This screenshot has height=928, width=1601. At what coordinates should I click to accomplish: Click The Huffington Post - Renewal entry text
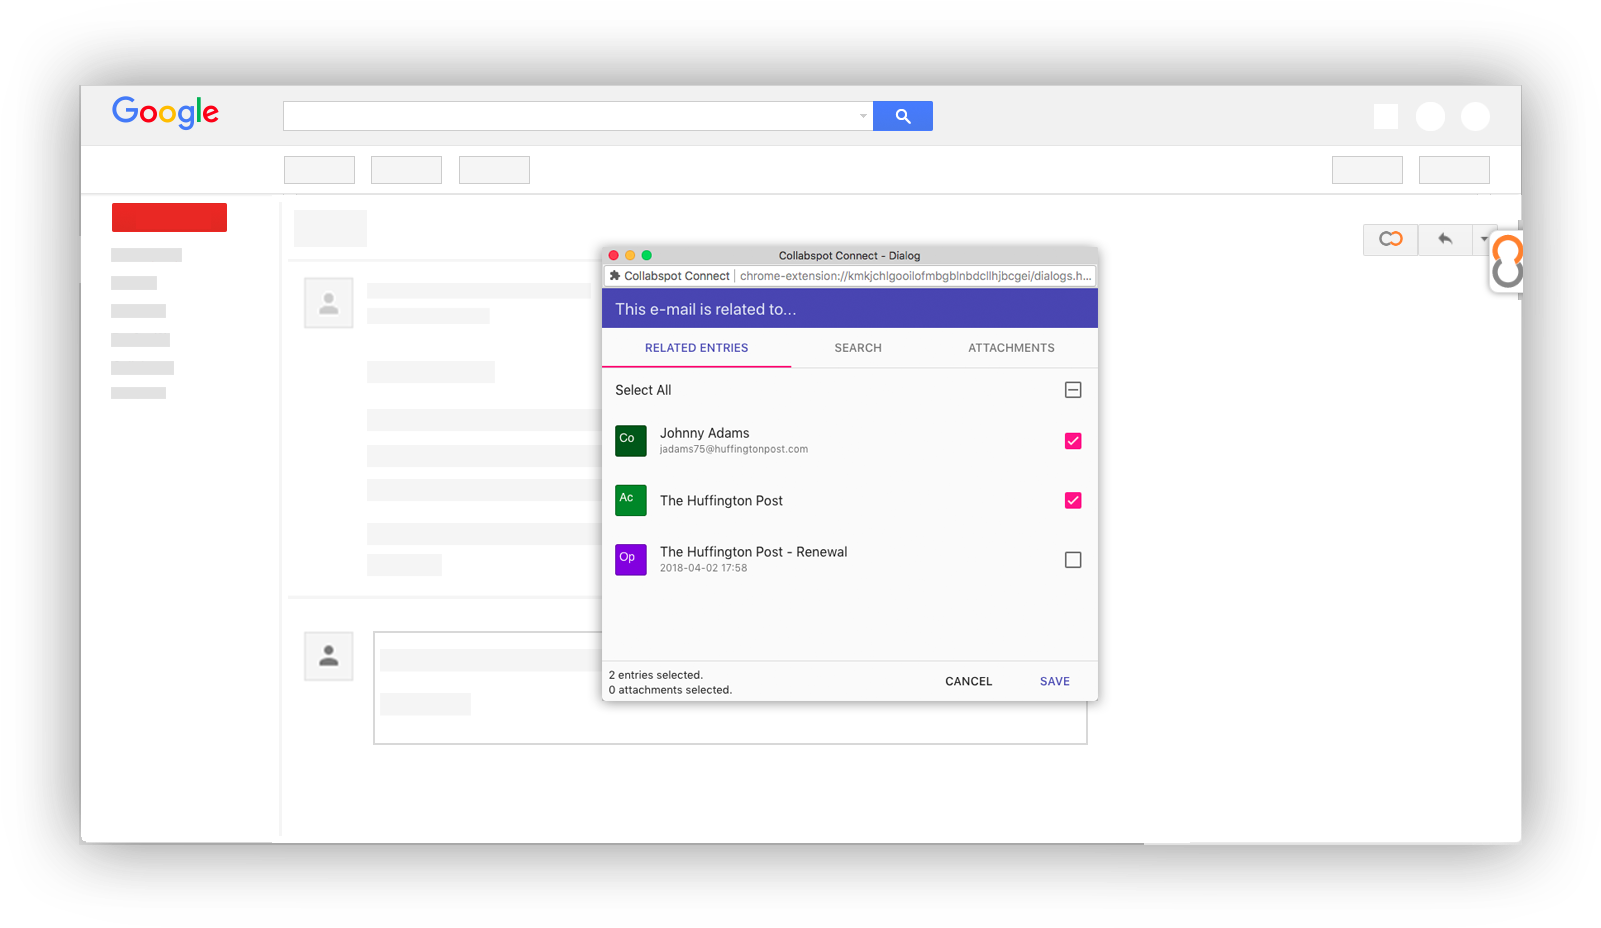753,552
